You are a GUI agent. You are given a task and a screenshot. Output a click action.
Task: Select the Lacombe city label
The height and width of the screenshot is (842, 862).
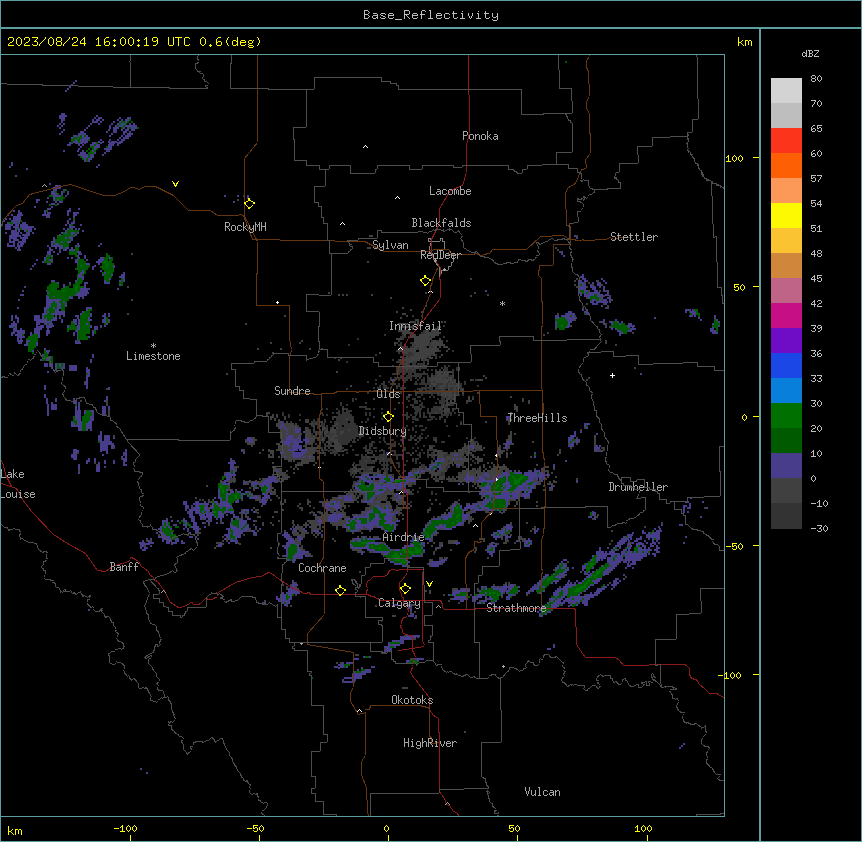(x=450, y=191)
